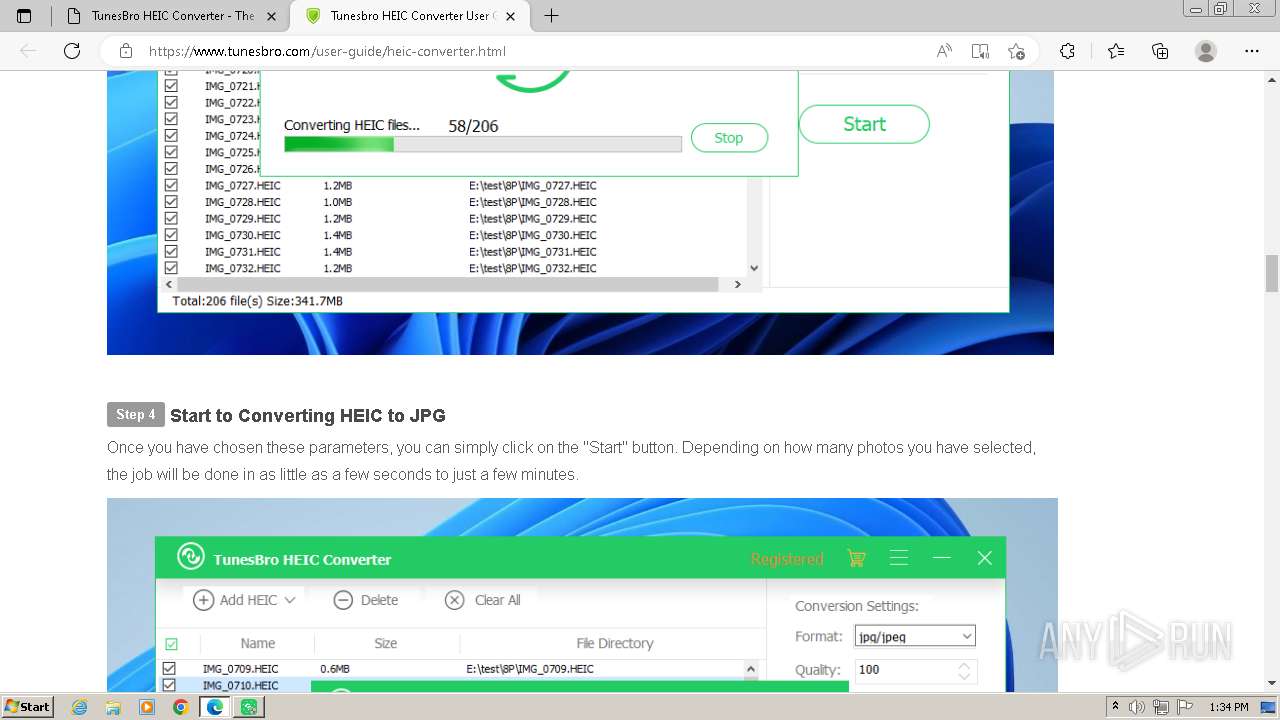1280x720 pixels.
Task: Open File Explorer from taskbar
Action: tap(113, 707)
